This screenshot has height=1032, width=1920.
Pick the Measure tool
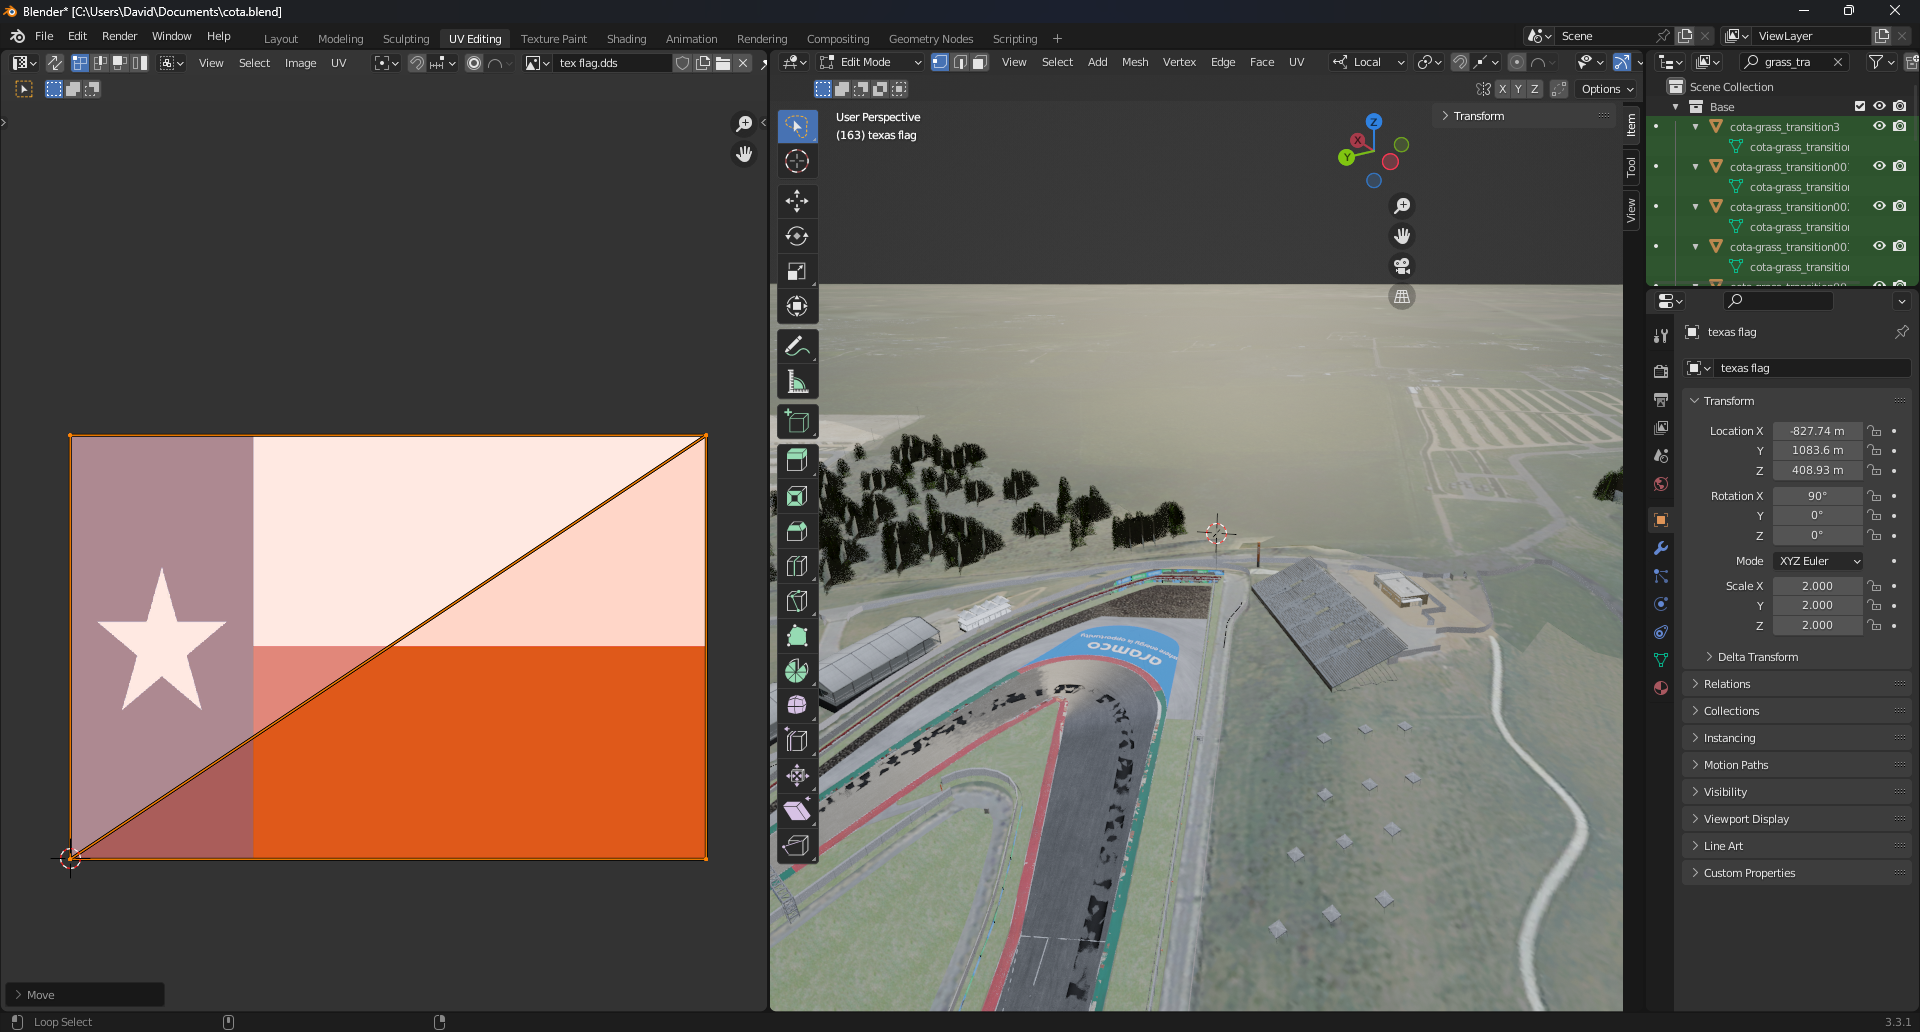pos(797,381)
